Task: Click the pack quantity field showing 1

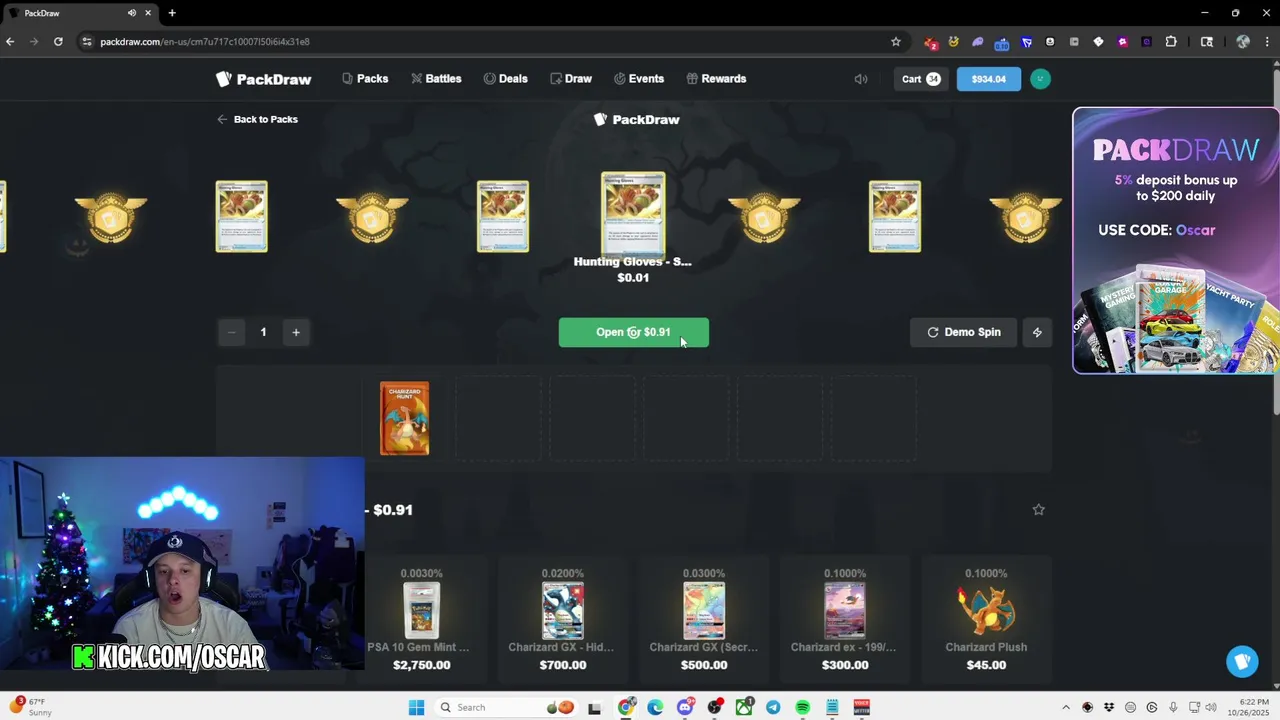Action: pos(263,332)
